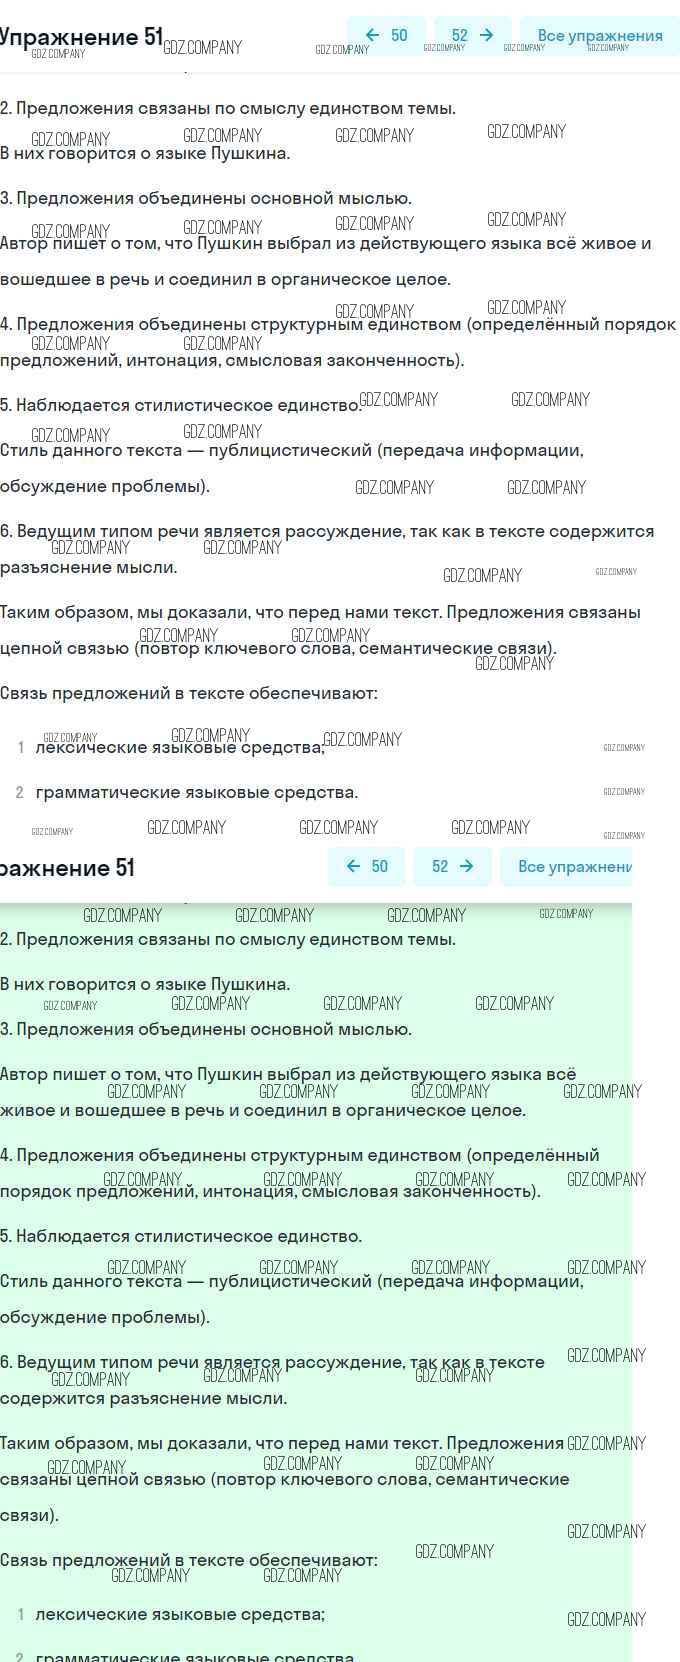Click list item 'грамматические языковые средства' in white section
Screen dimensions: 680x1662
tap(196, 792)
